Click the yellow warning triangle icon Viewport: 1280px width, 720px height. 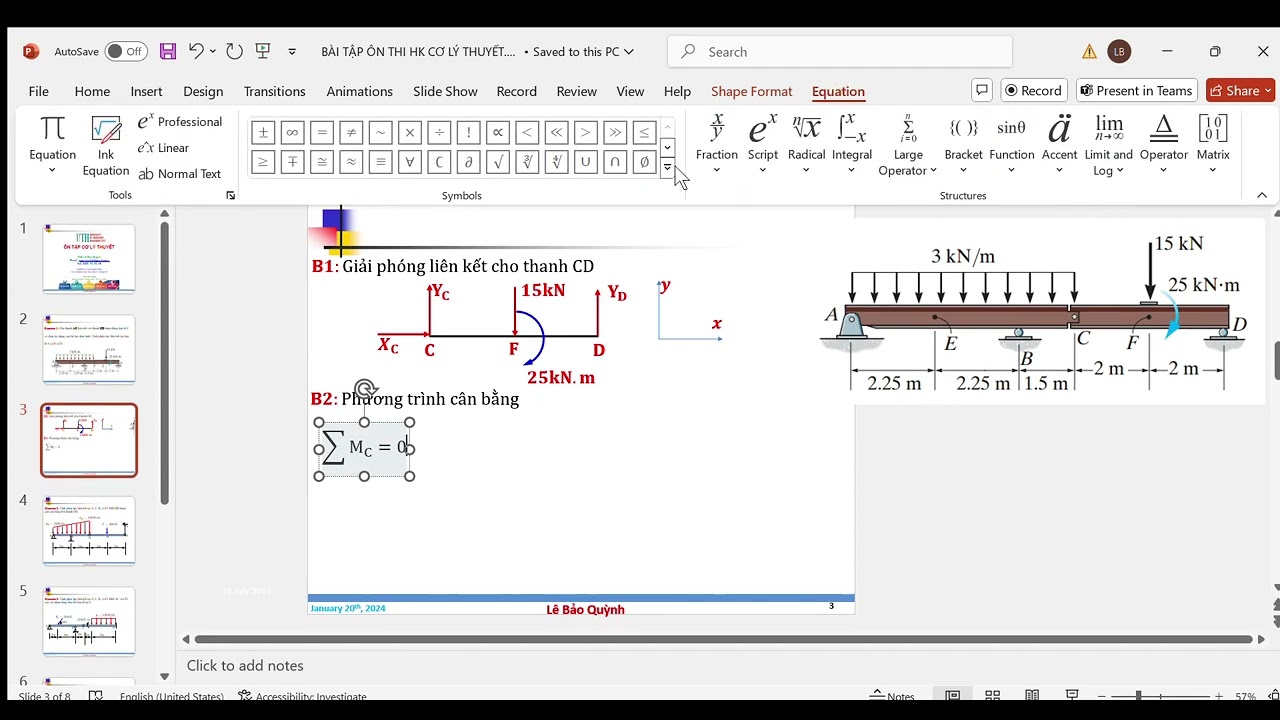1089,52
